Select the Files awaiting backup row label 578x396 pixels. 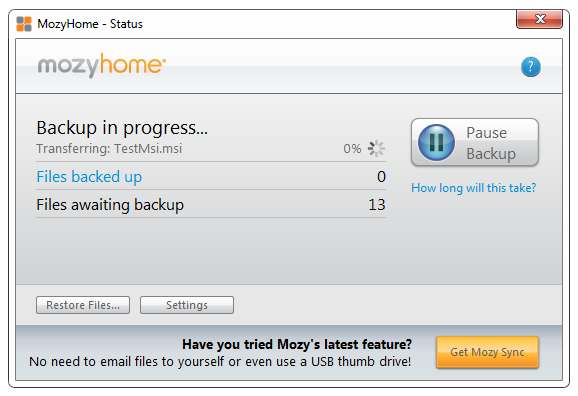[x=110, y=205]
